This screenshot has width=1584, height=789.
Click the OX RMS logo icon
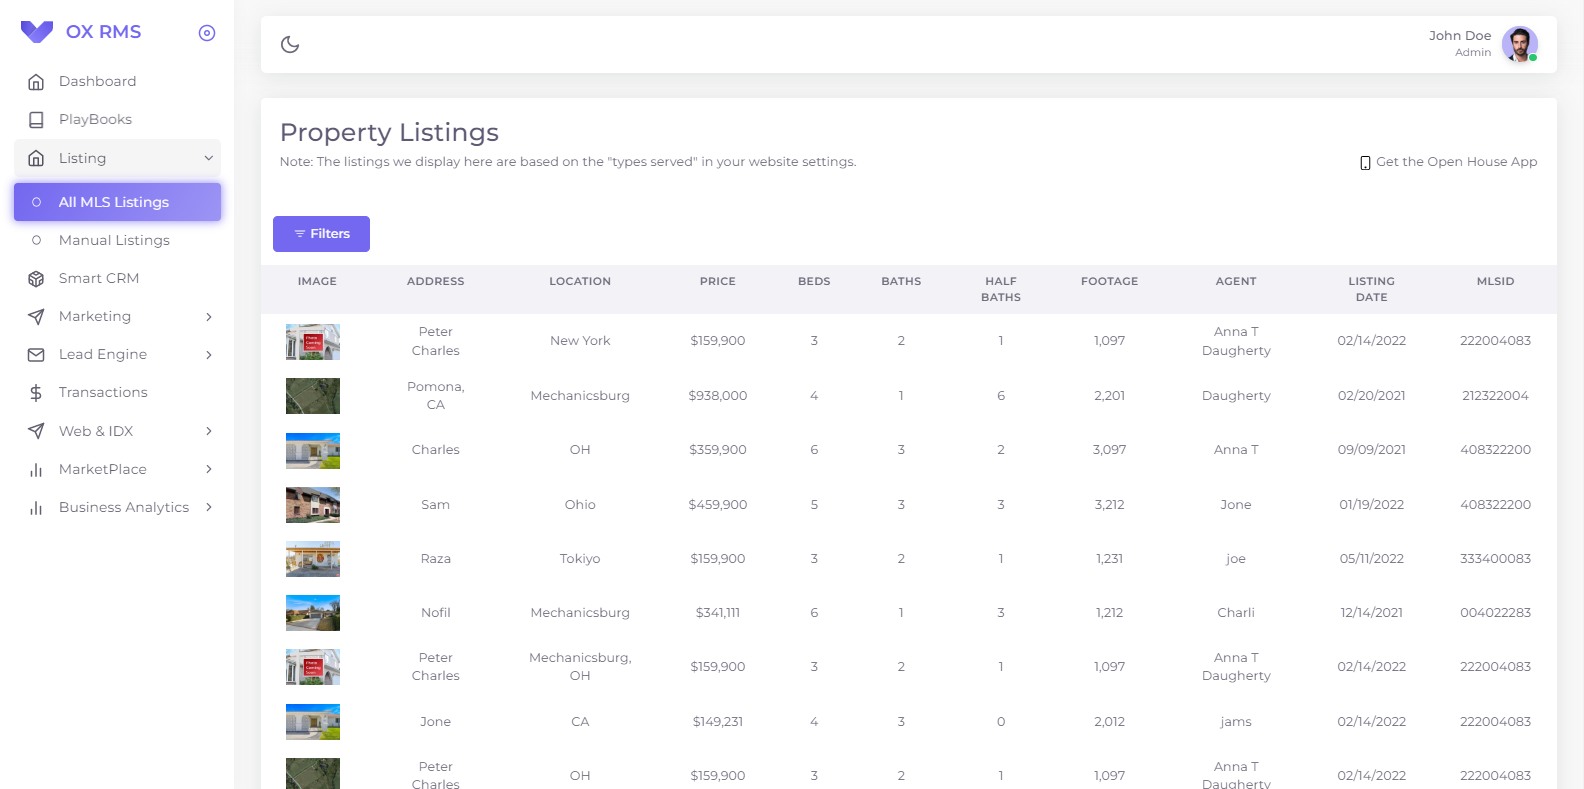pyautogui.click(x=37, y=32)
